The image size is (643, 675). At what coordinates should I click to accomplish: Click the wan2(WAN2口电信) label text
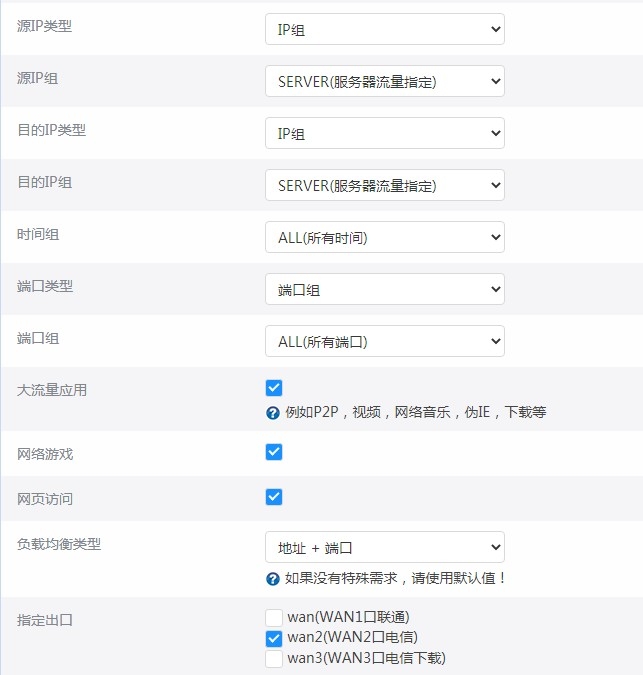(x=352, y=637)
